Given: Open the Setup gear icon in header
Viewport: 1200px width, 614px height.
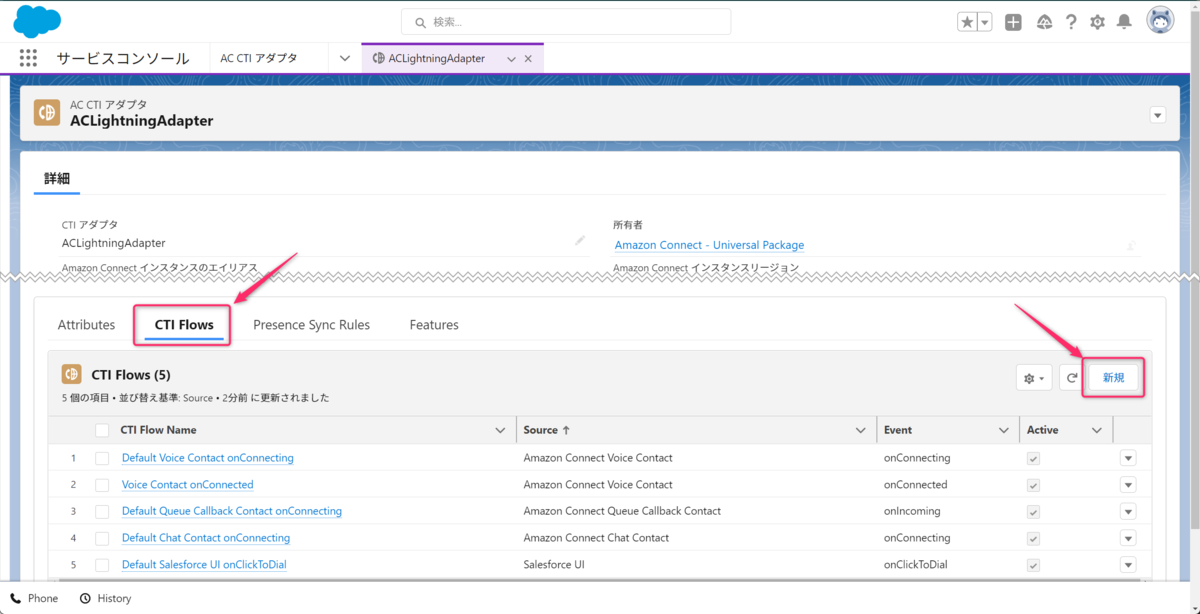Looking at the screenshot, I should pyautogui.click(x=1097, y=22).
